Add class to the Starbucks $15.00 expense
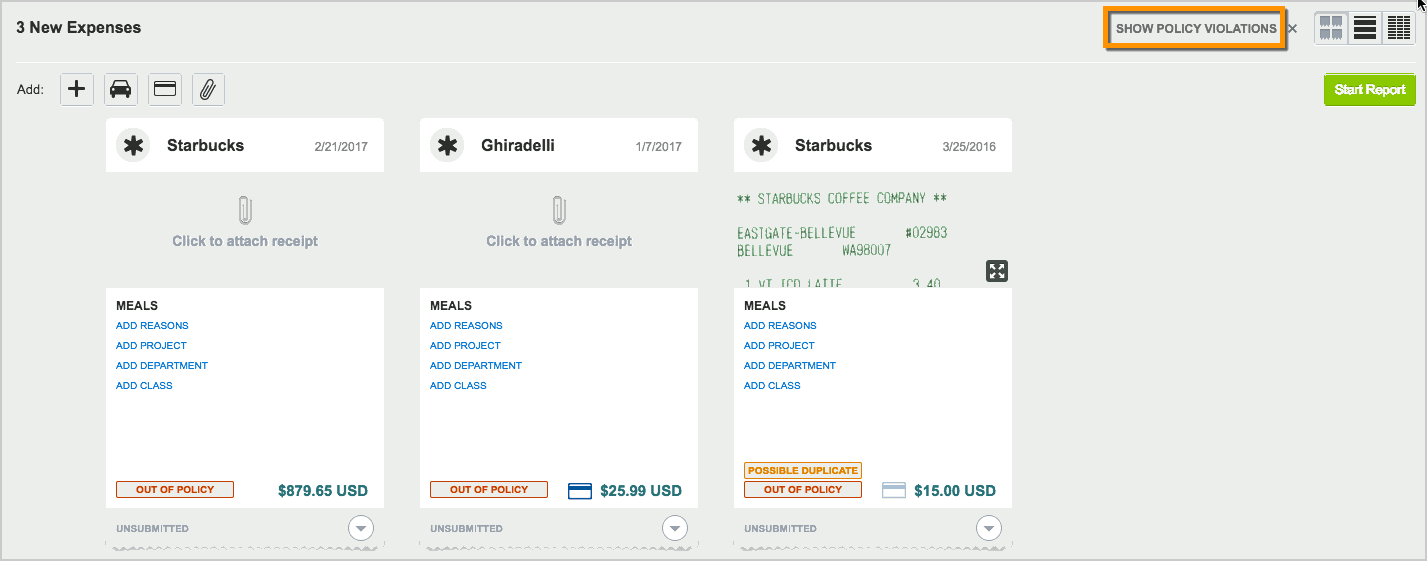 coord(772,386)
